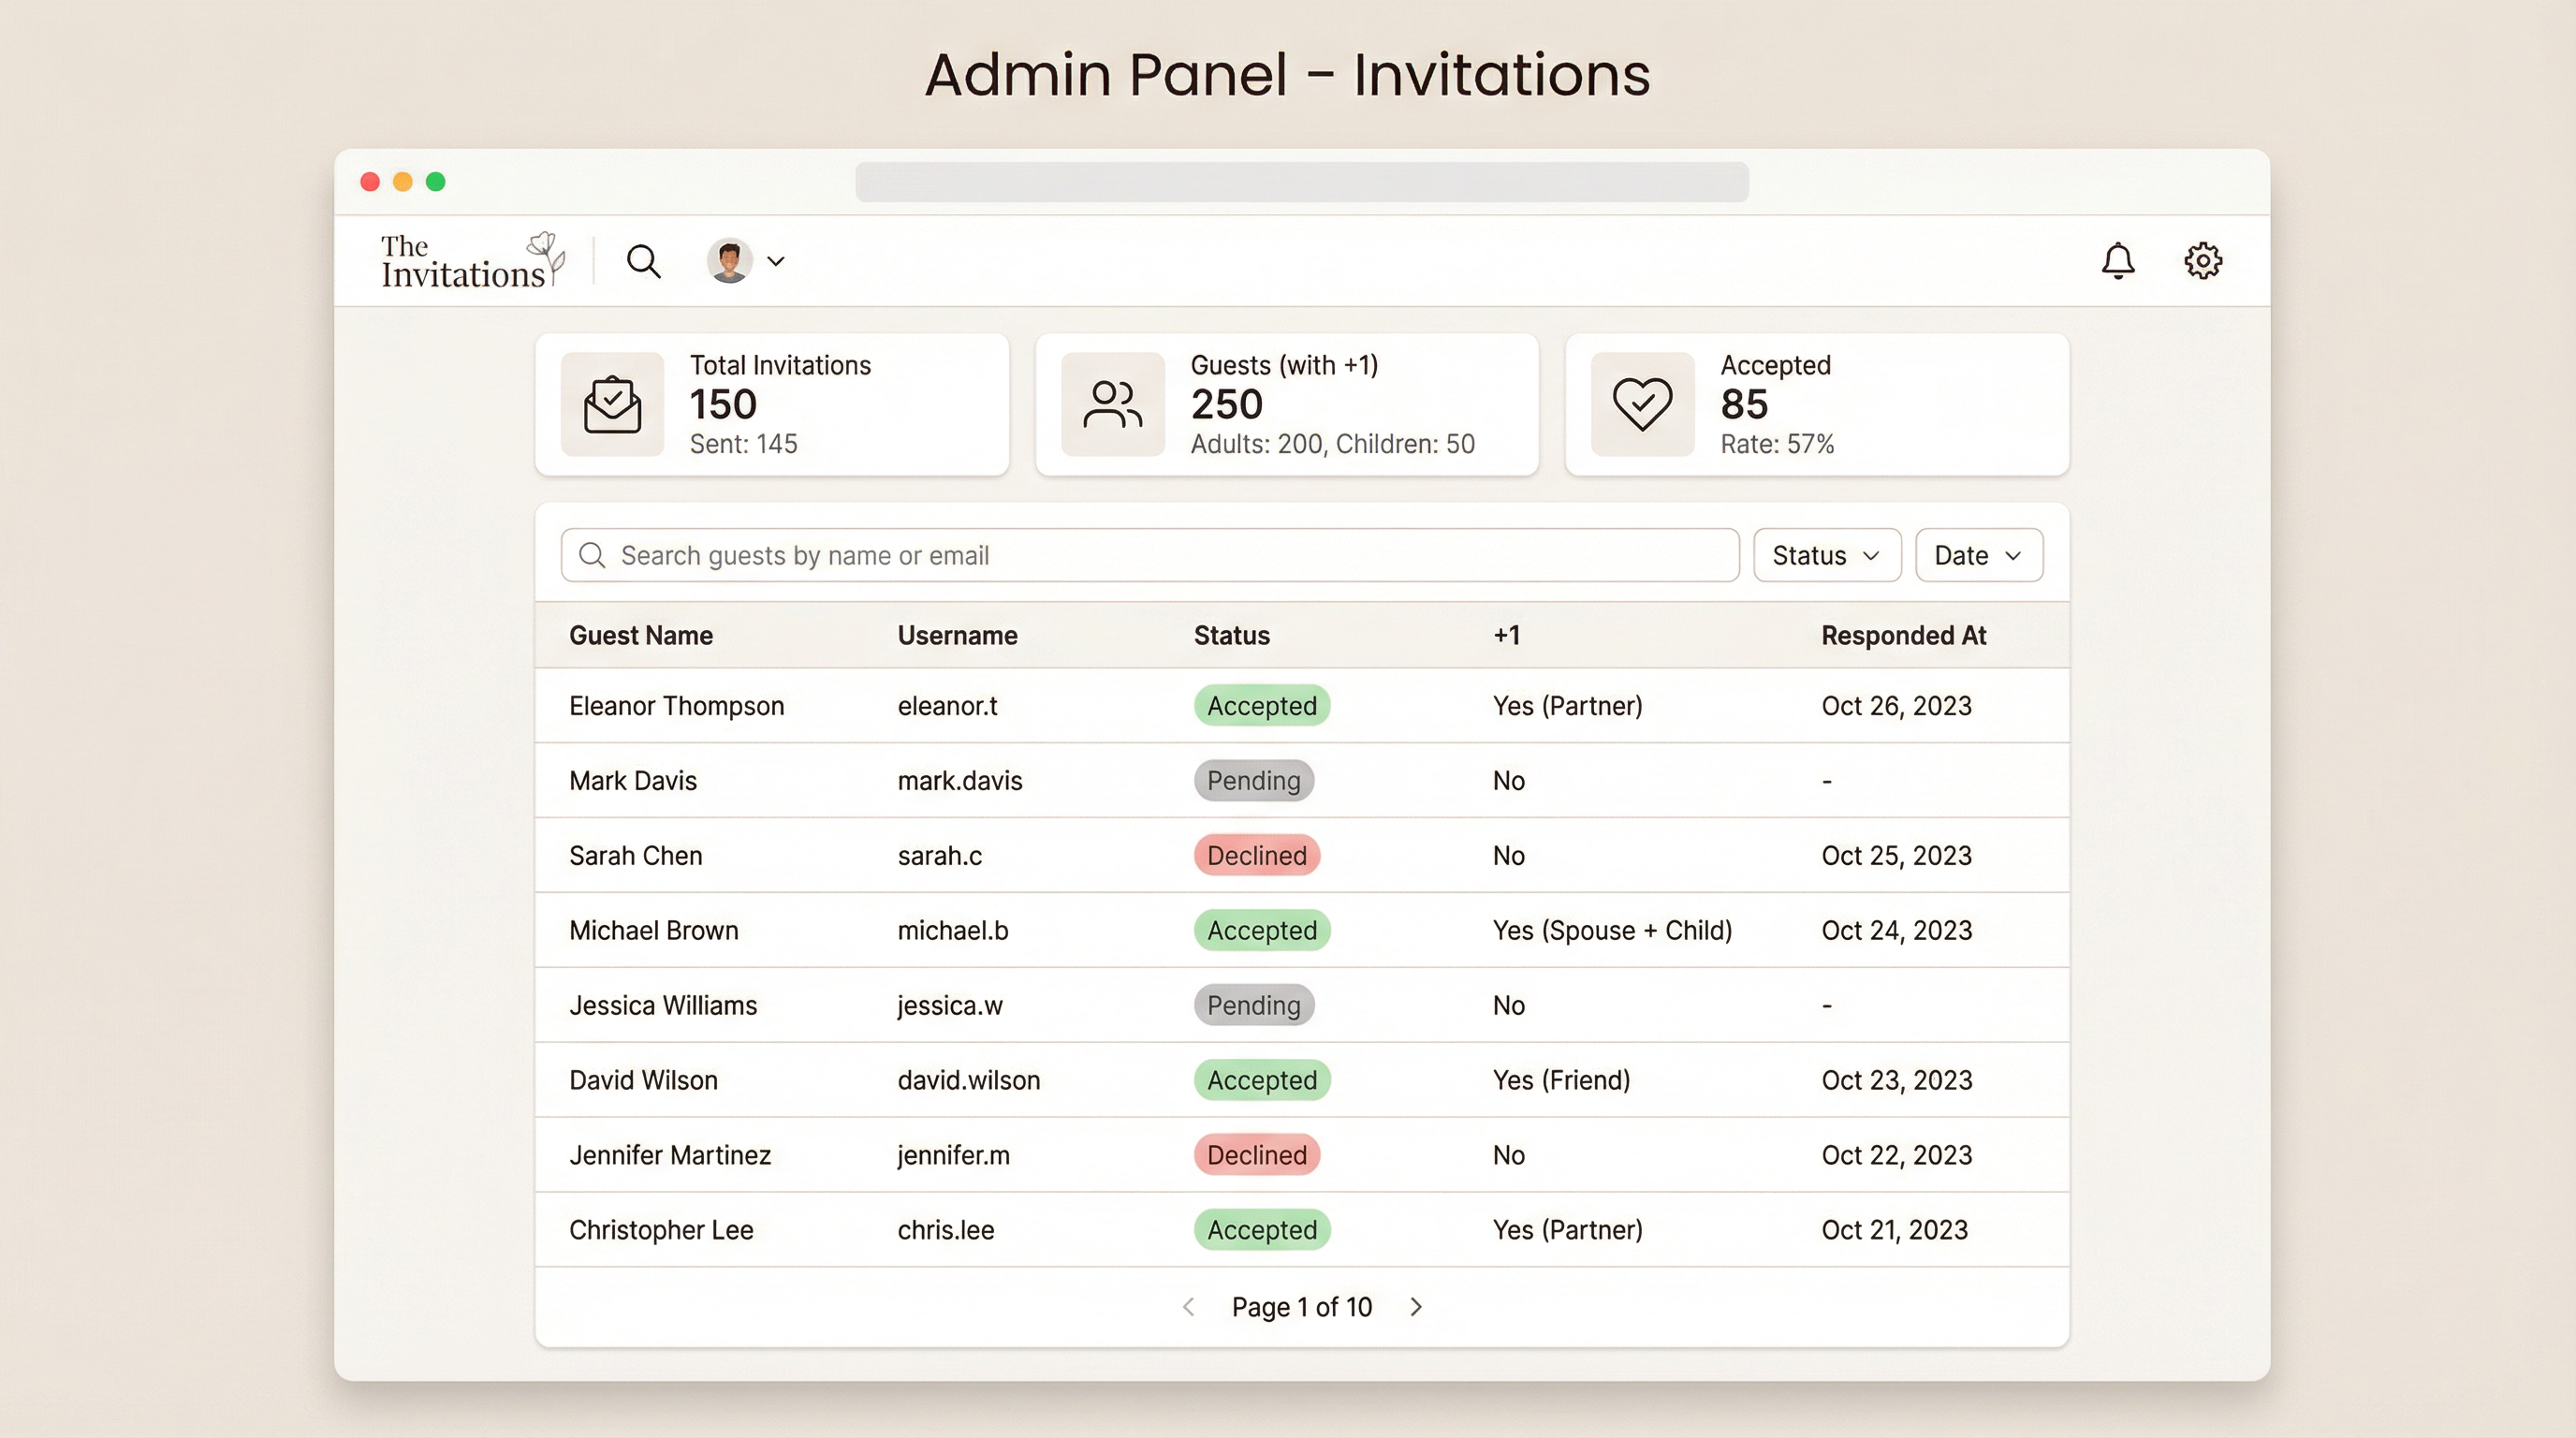Click the user avatar in the header
The height and width of the screenshot is (1438, 2576).
729,260
